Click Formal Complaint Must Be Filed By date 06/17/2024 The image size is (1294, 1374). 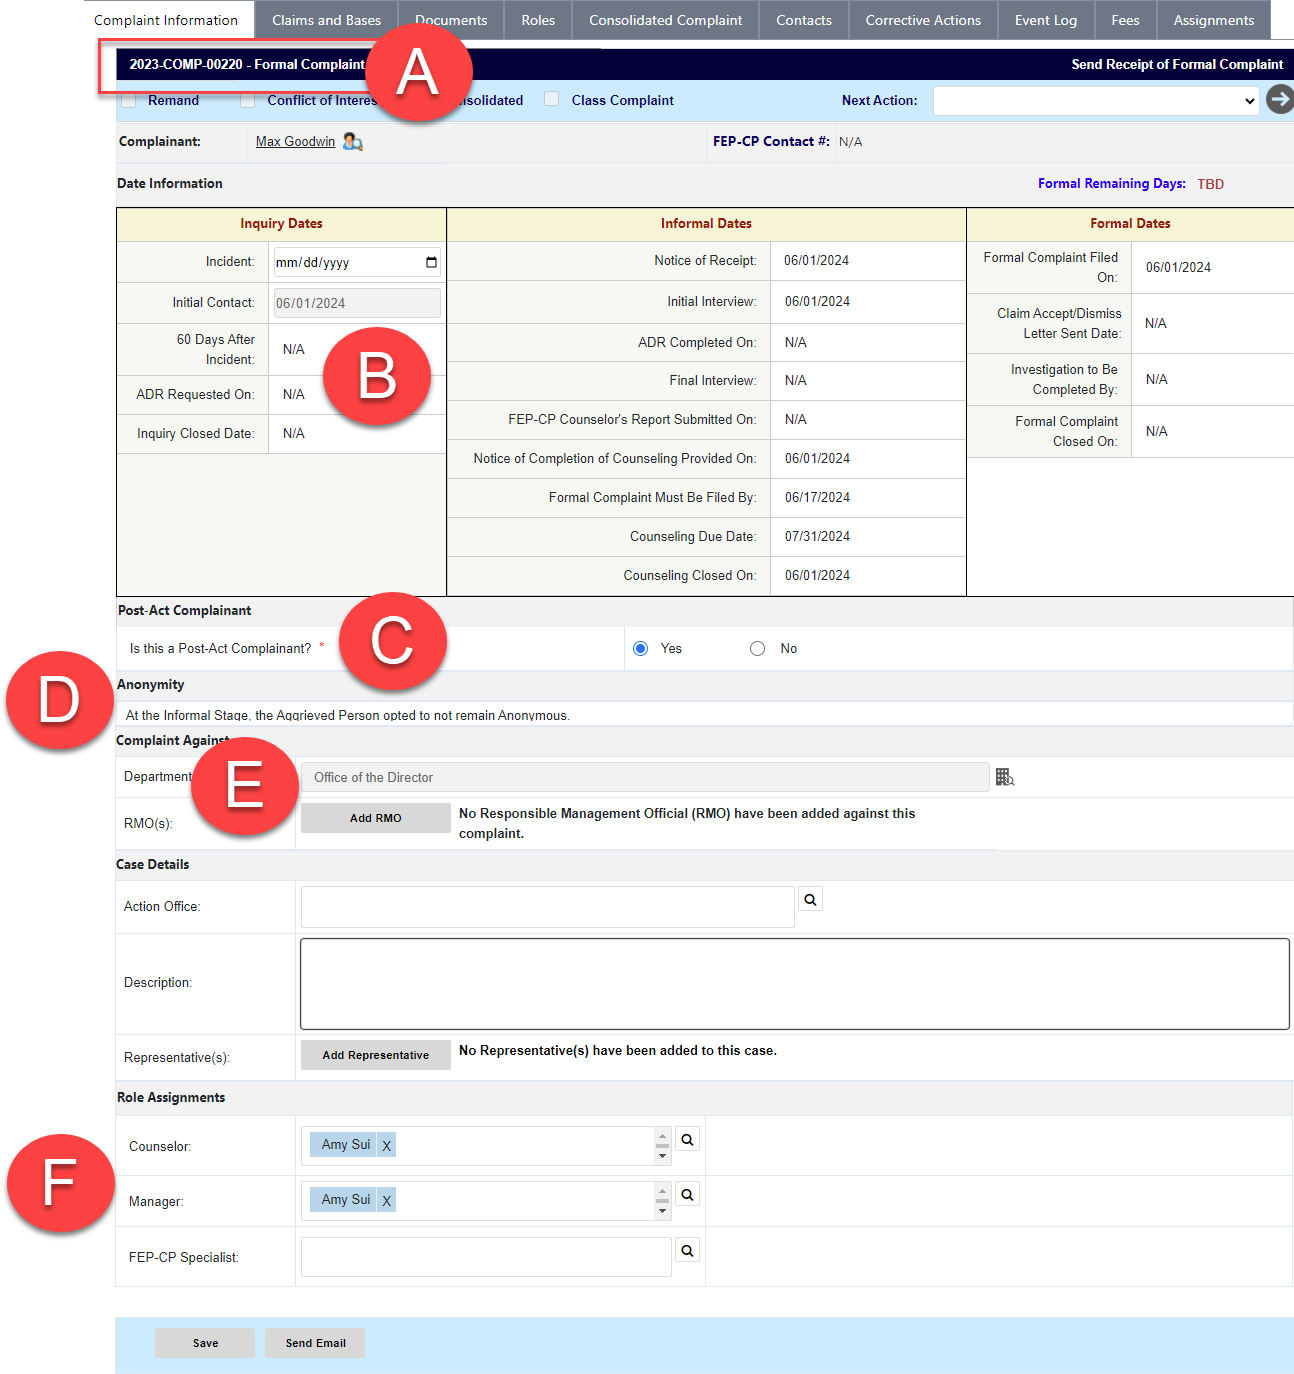[818, 497]
